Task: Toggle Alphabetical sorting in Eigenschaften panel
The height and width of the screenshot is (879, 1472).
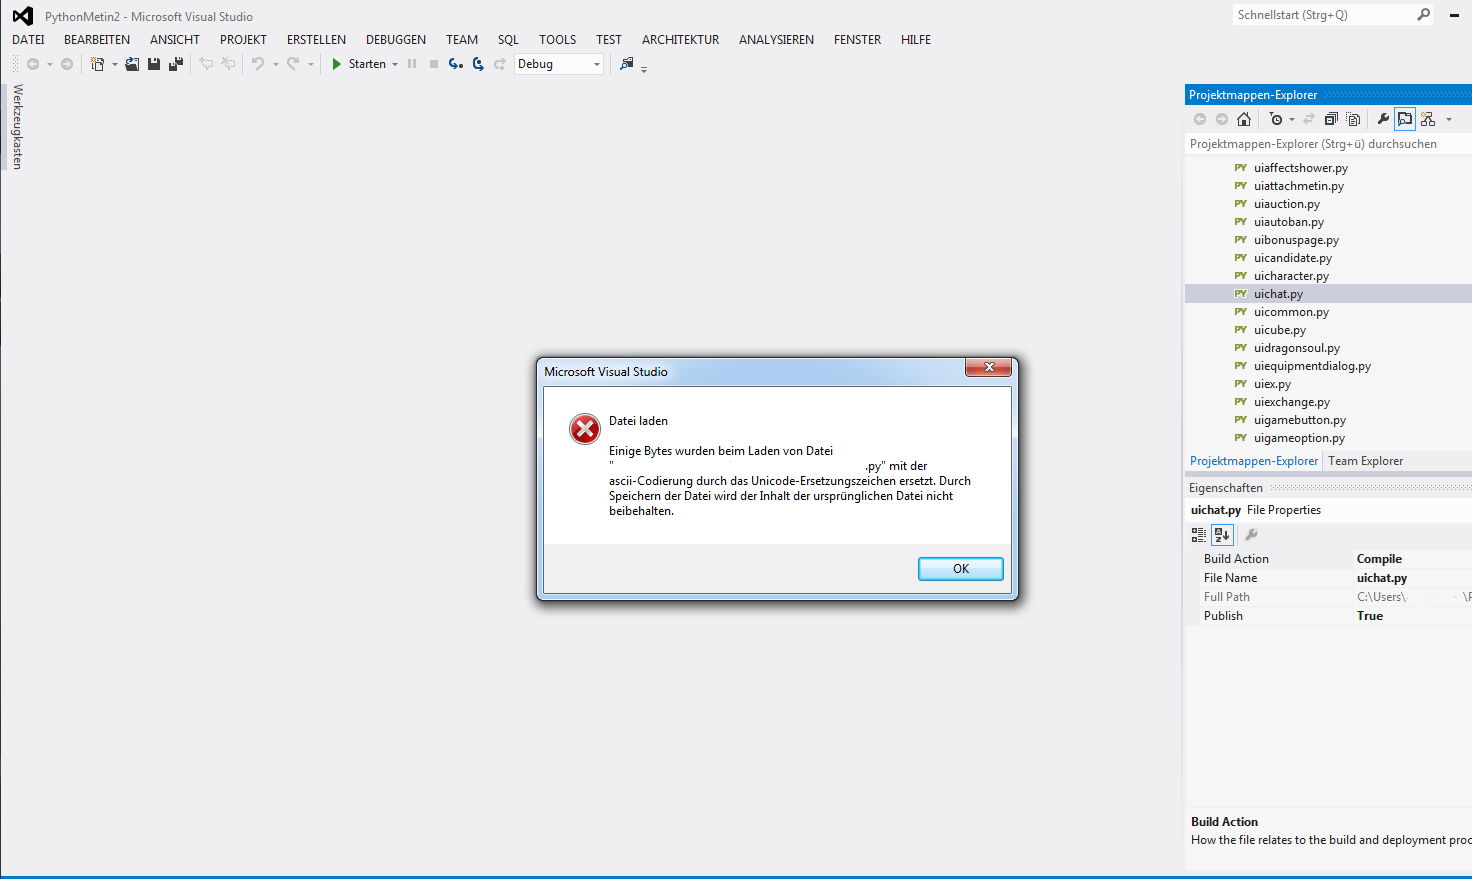Action: coord(1222,535)
